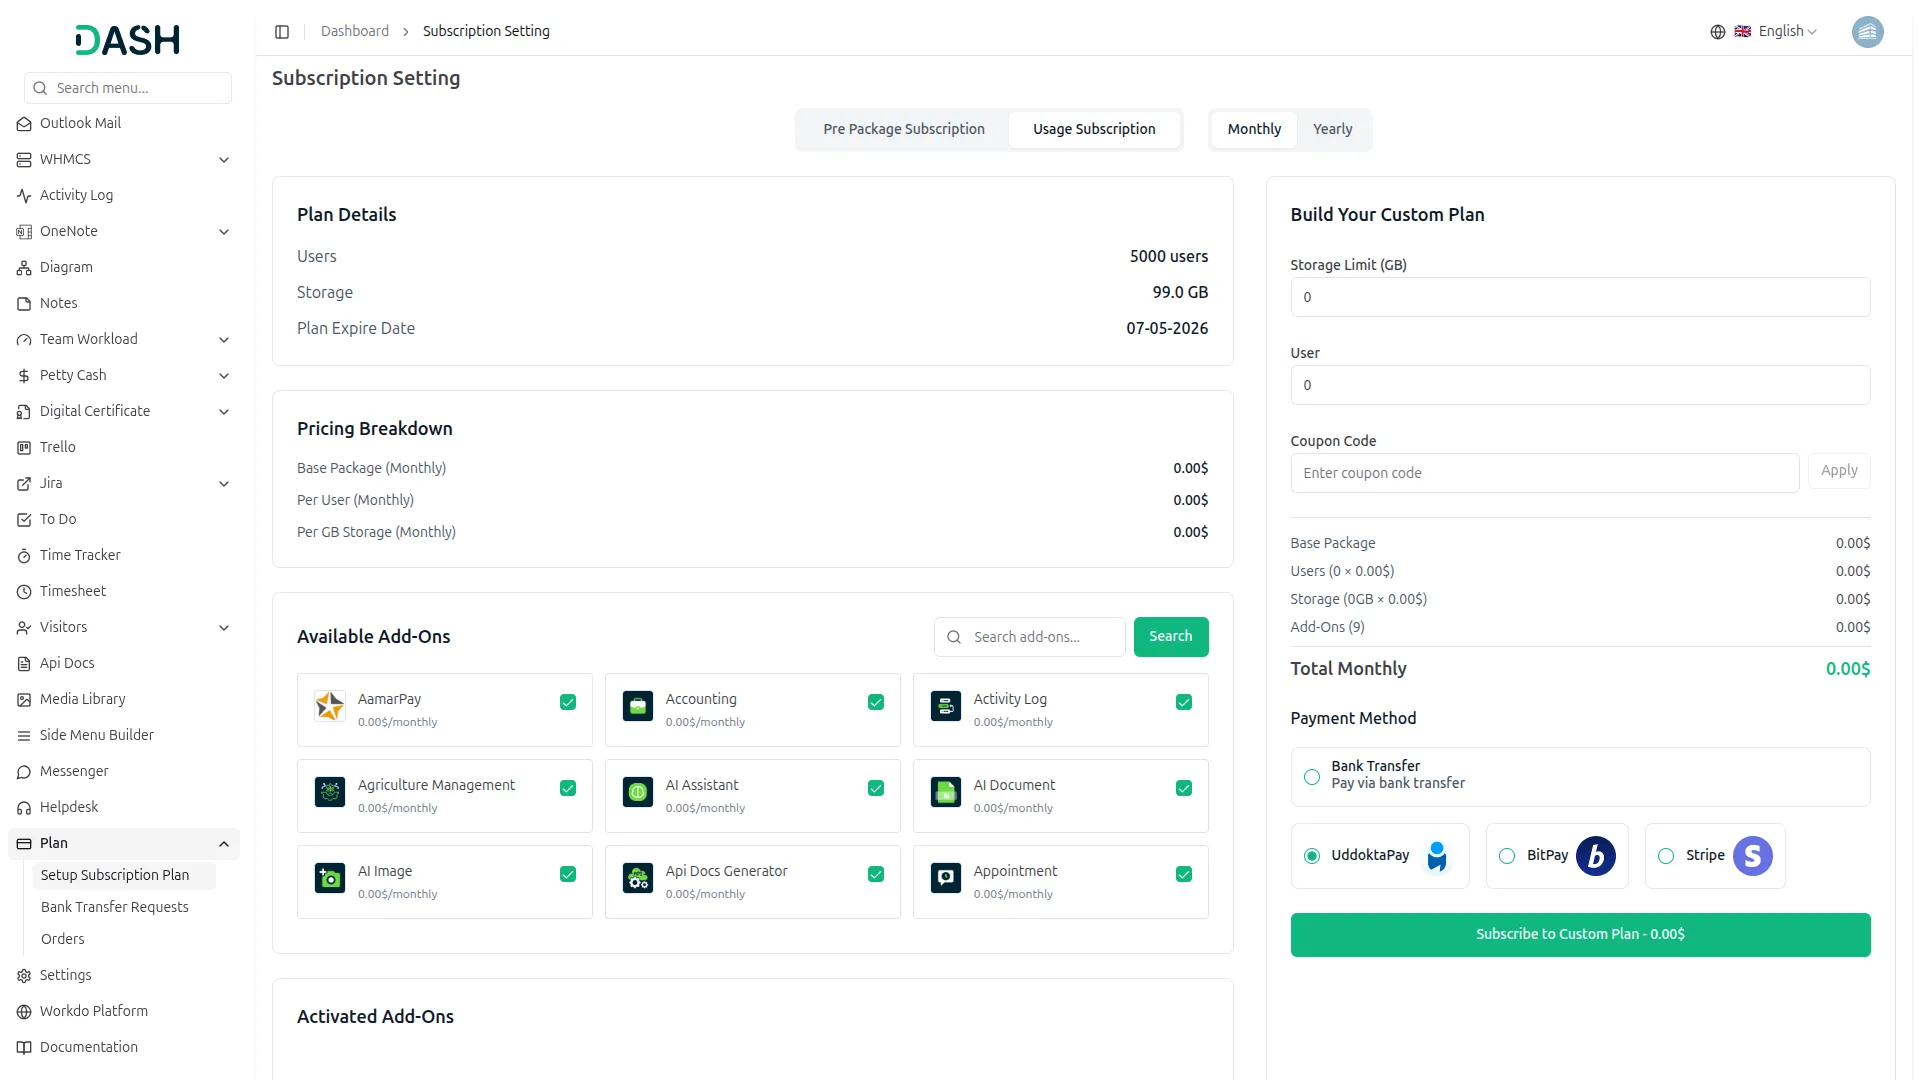Screen dimensions: 1920x1080
Task: Uncheck the Activity Log add-on checkbox
Action: (x=1184, y=702)
